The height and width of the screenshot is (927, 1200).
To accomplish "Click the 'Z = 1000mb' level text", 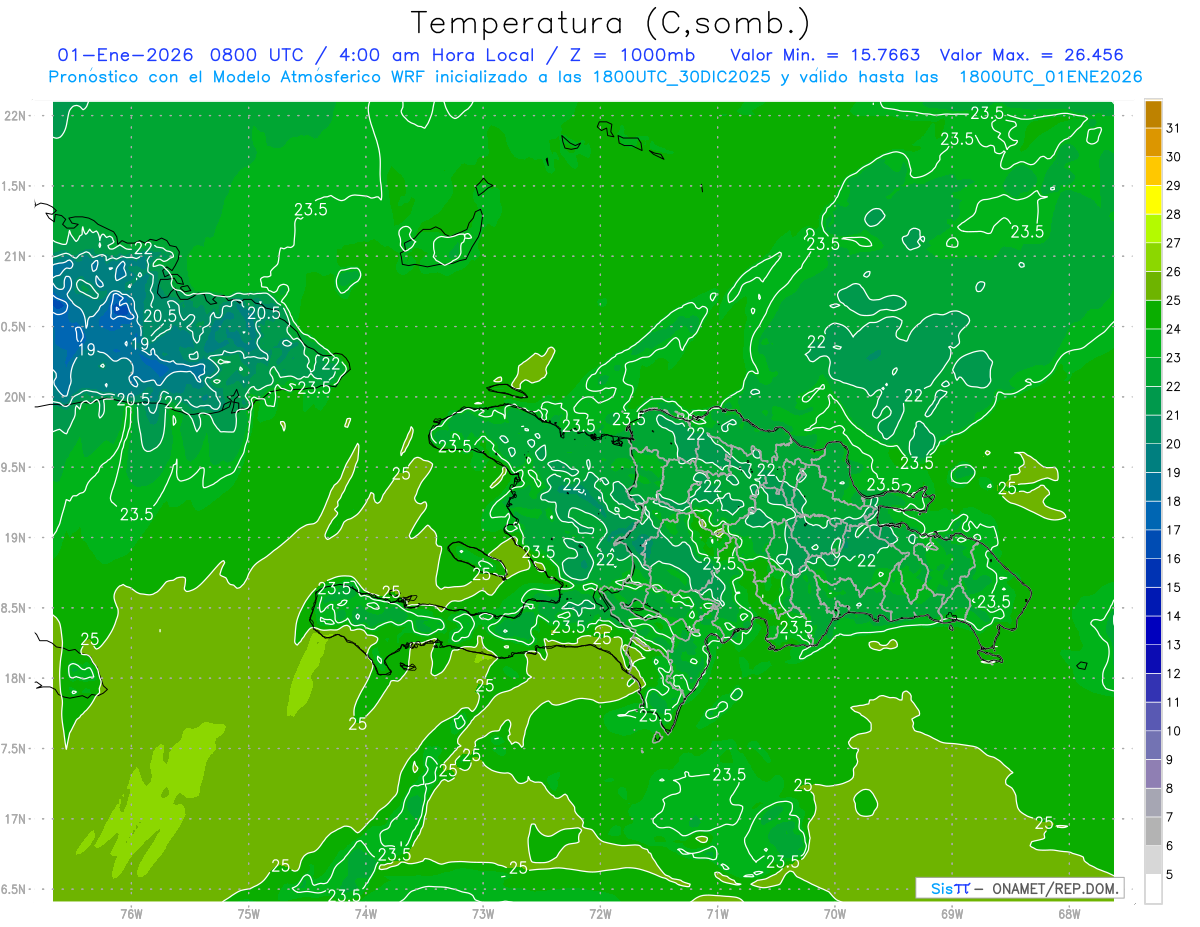I will point(633,55).
